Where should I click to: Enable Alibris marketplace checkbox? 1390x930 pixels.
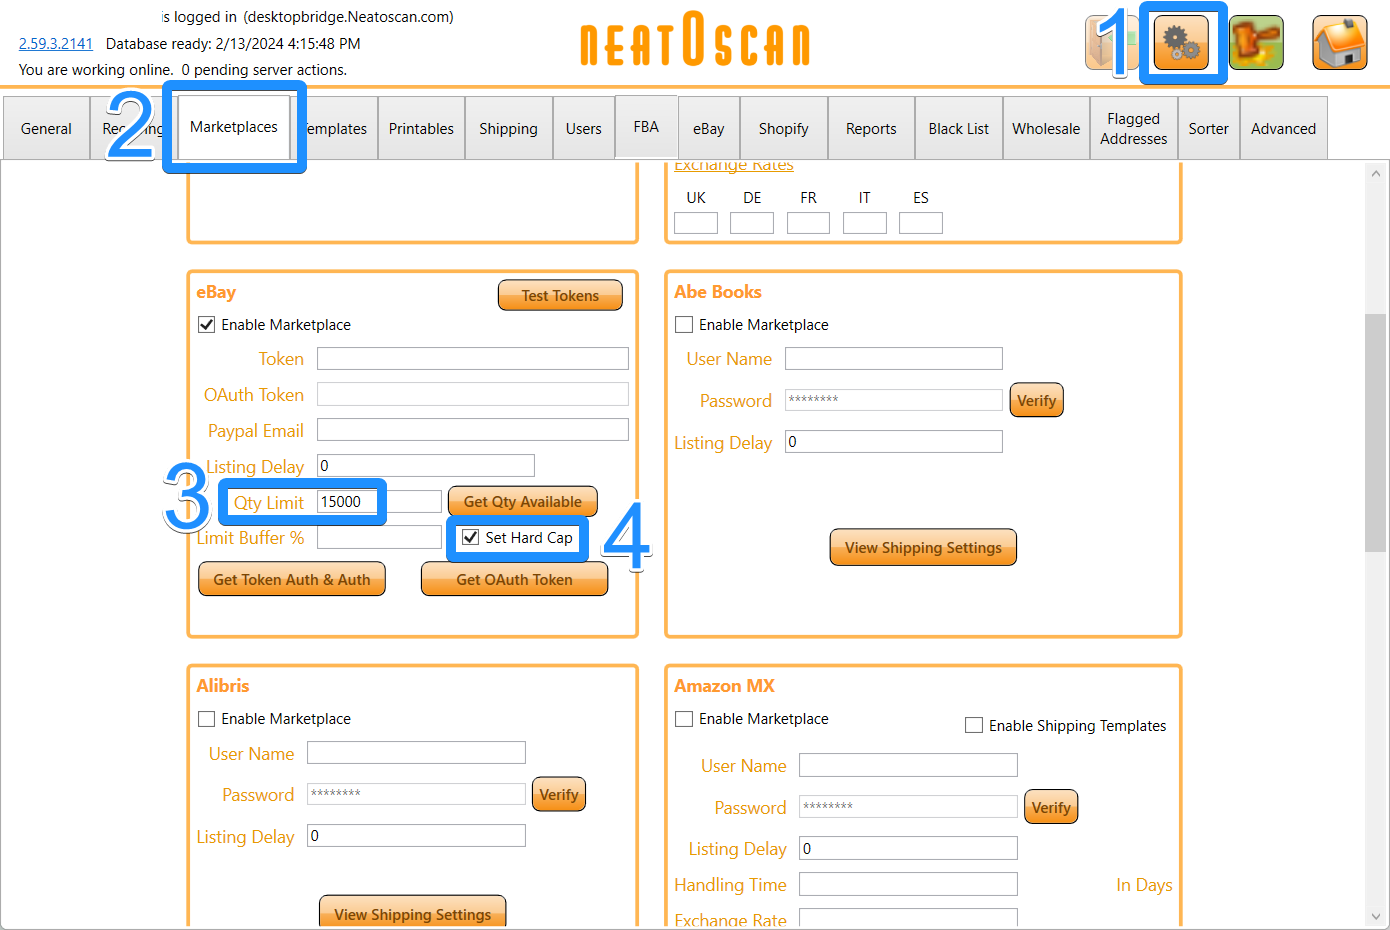[207, 718]
